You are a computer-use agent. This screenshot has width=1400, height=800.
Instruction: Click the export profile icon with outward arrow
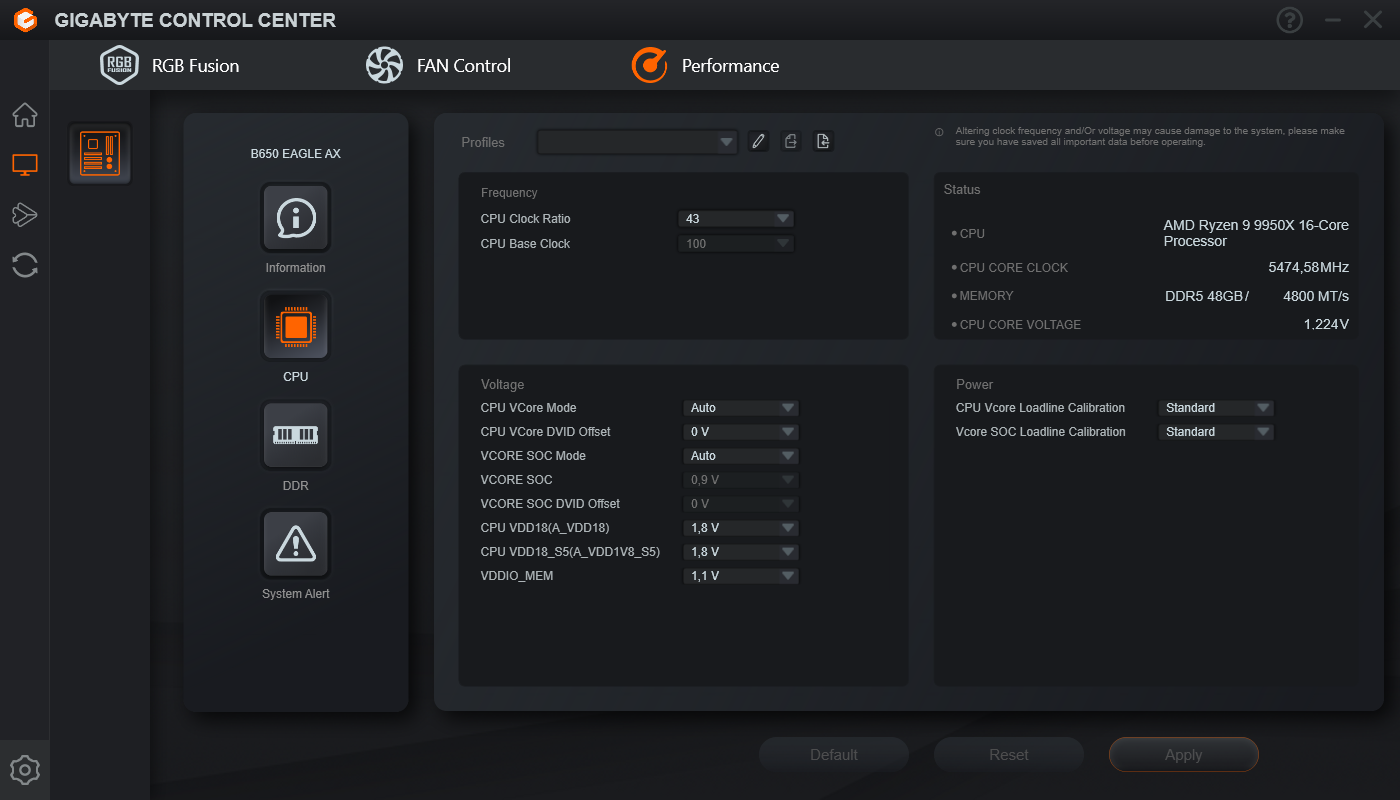click(791, 141)
